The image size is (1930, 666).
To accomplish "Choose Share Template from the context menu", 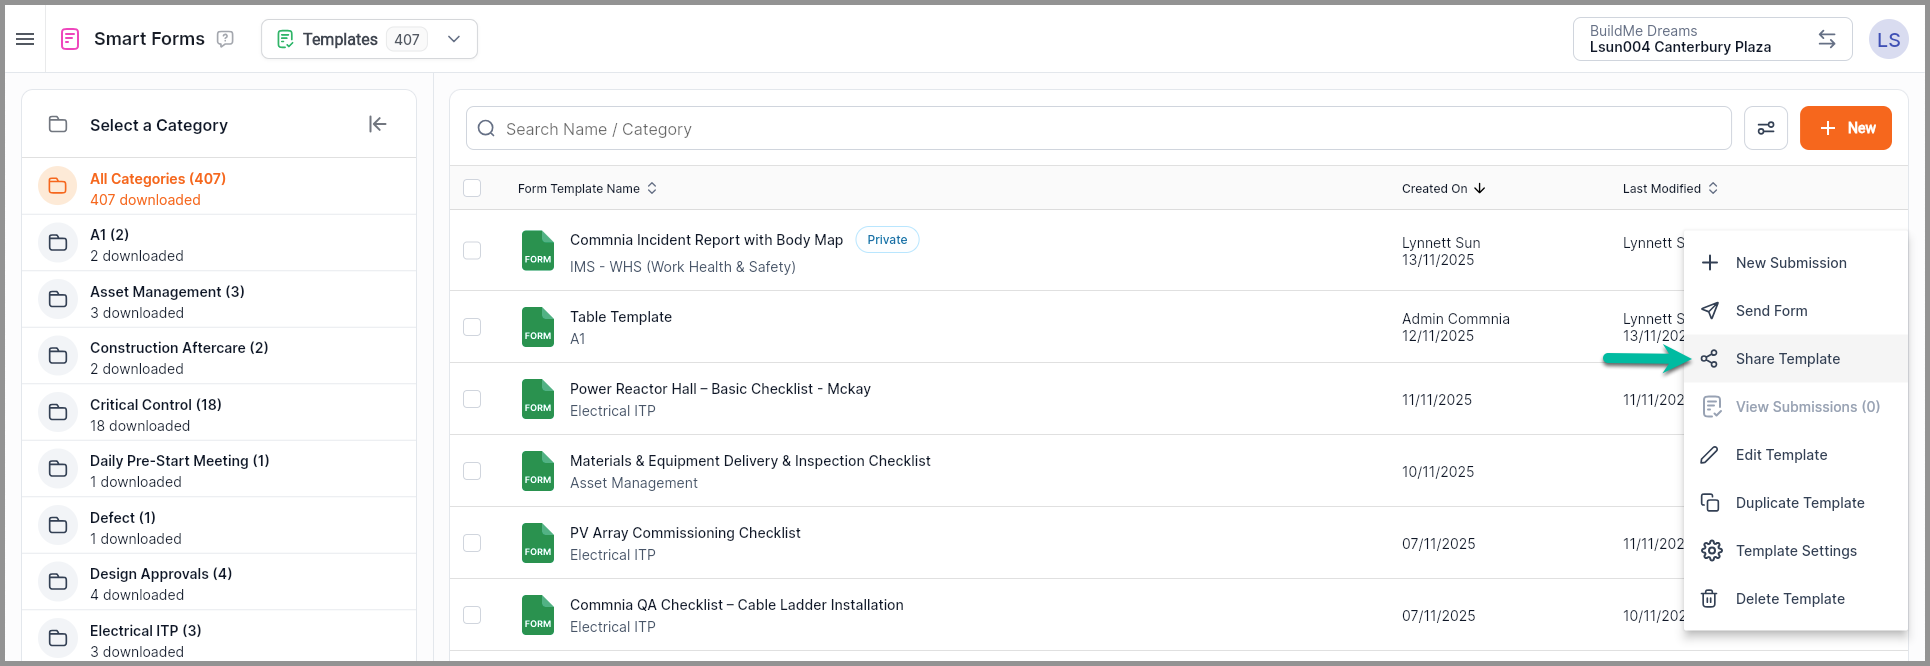I will [1787, 359].
